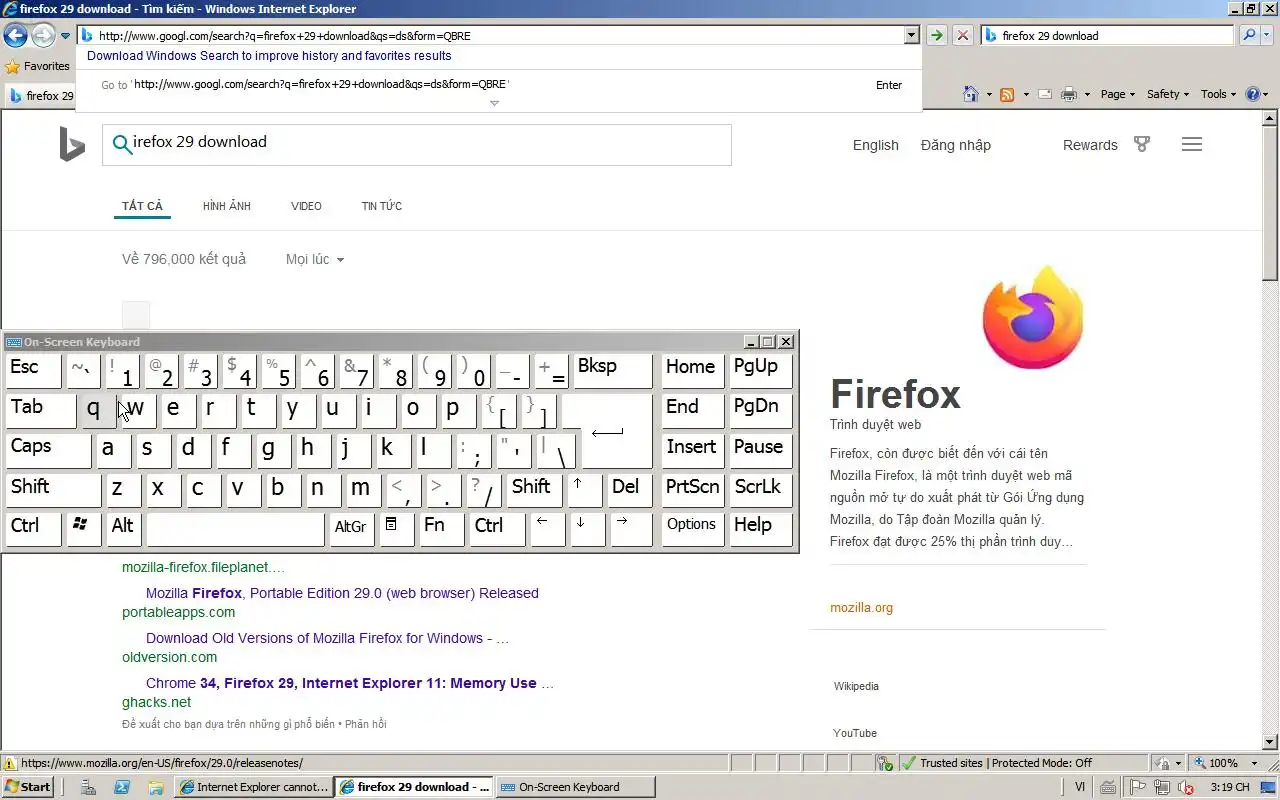Open 'Download Old Versions of Mozilla Firefox' result
This screenshot has height=800, width=1280.
point(327,638)
